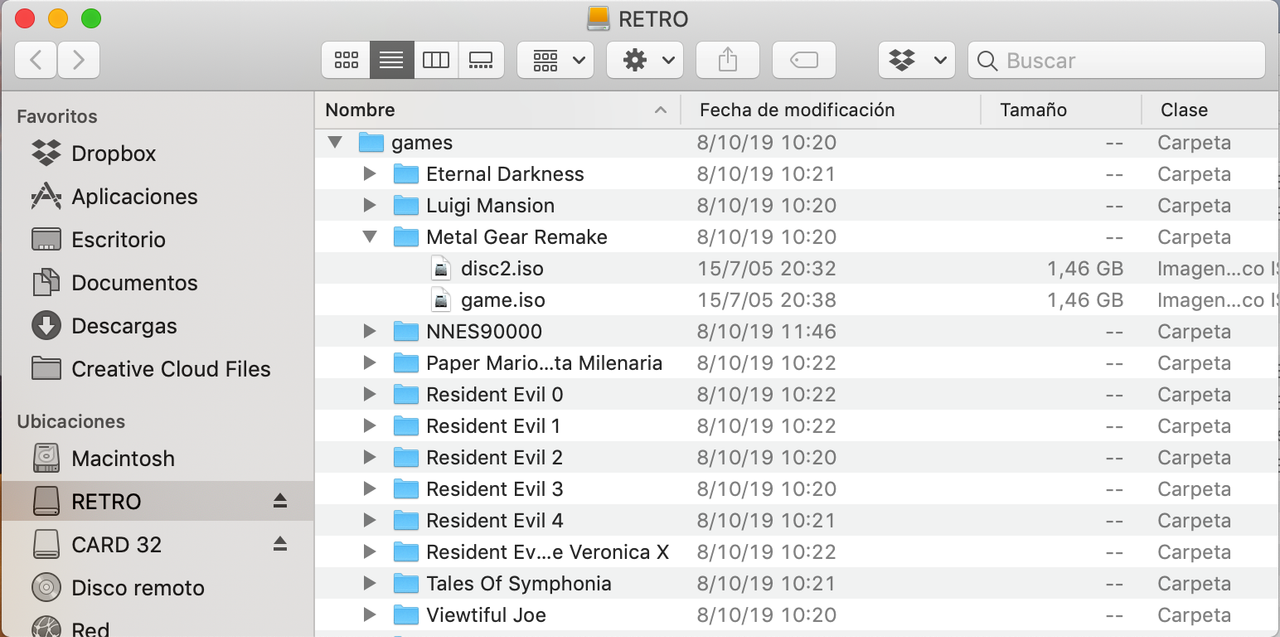Screen dimensions: 1280x637
Task: Expand the Resident Evil 3 folder
Action: (x=370, y=489)
